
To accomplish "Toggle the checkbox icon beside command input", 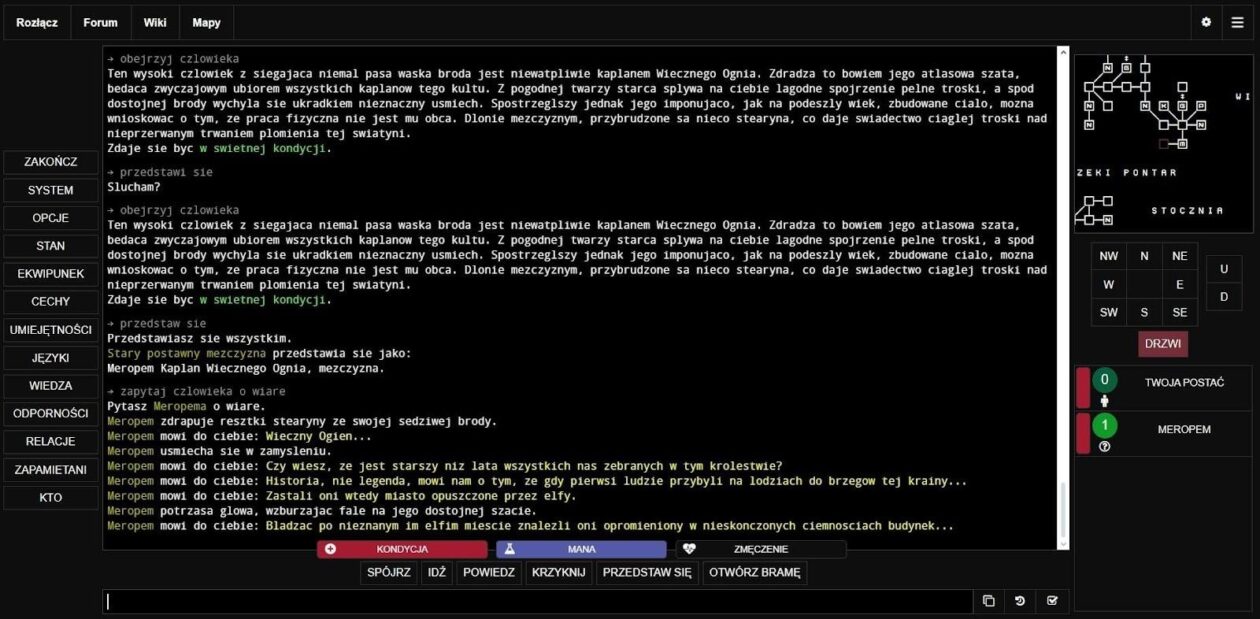I will (1052, 601).
